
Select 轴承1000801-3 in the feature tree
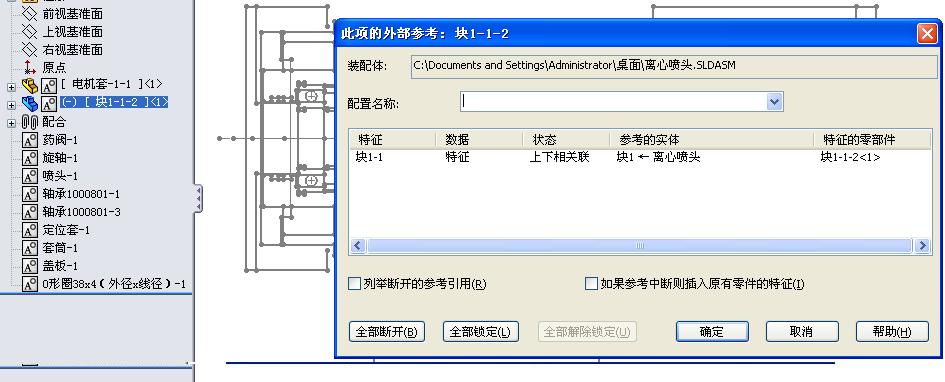[81, 212]
